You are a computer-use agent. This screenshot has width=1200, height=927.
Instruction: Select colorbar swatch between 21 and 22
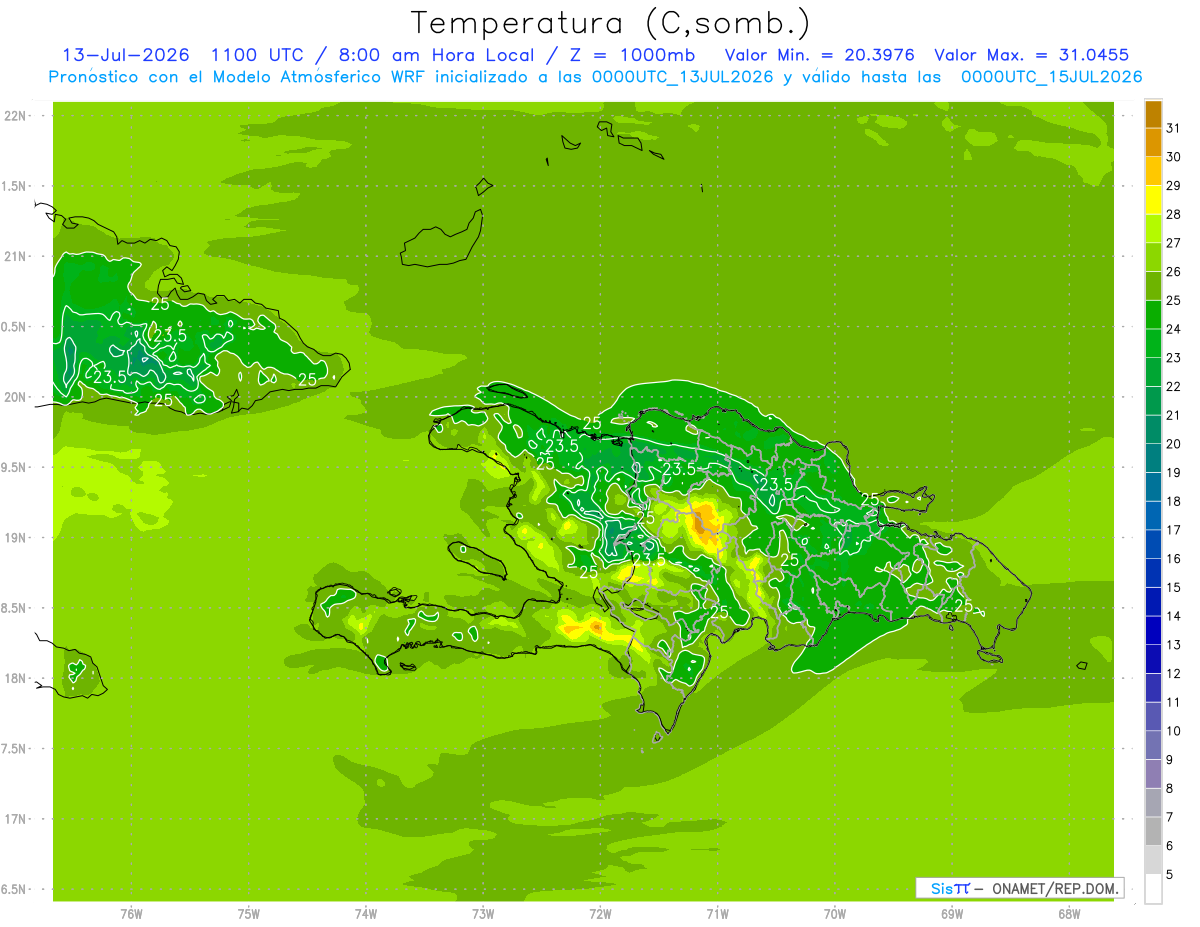pyautogui.click(x=1153, y=401)
